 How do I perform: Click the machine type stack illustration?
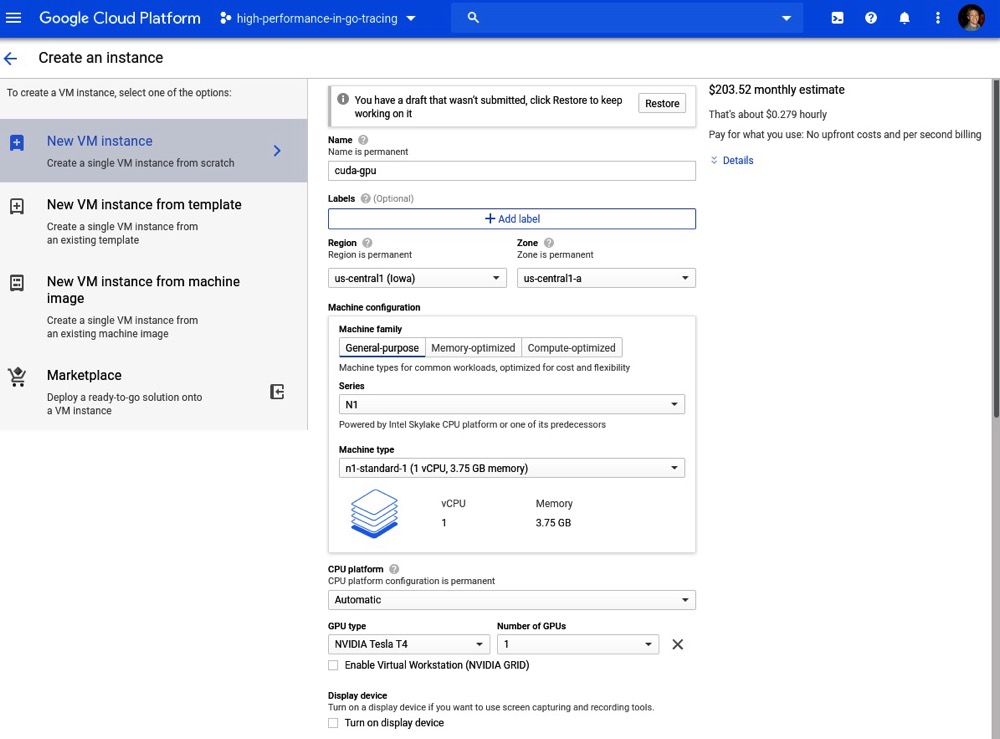click(x=374, y=513)
